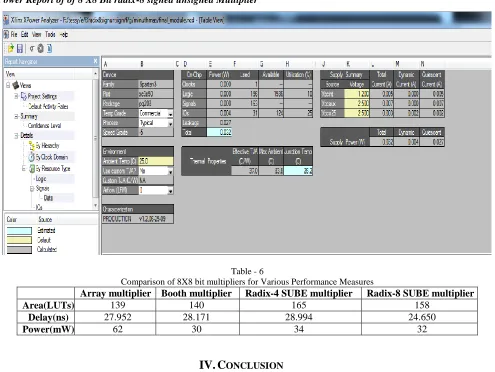Click the IOs power value 0.004

coord(219,113)
